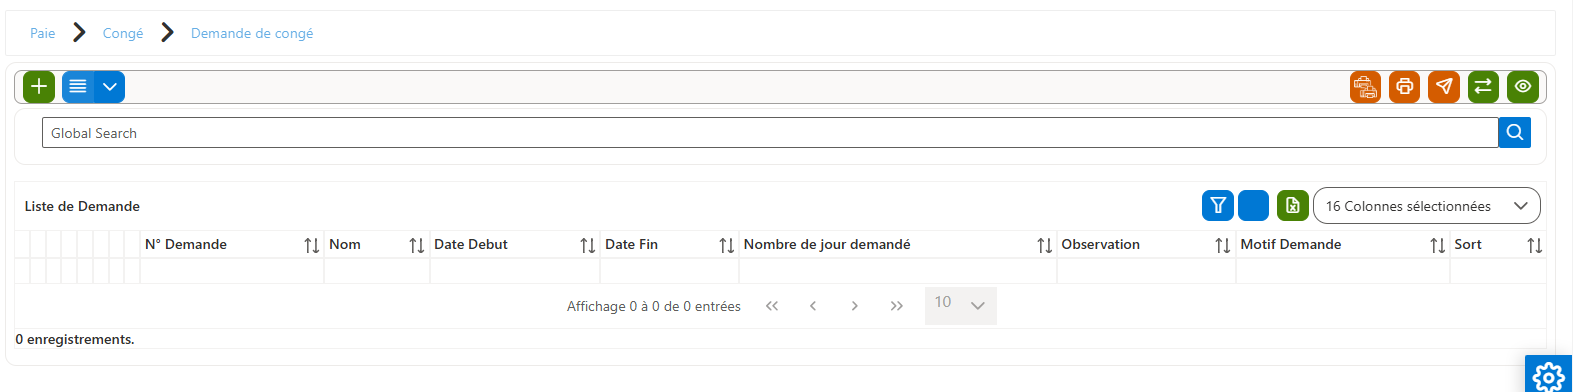Sort by Observation column arrows

point(1223,245)
